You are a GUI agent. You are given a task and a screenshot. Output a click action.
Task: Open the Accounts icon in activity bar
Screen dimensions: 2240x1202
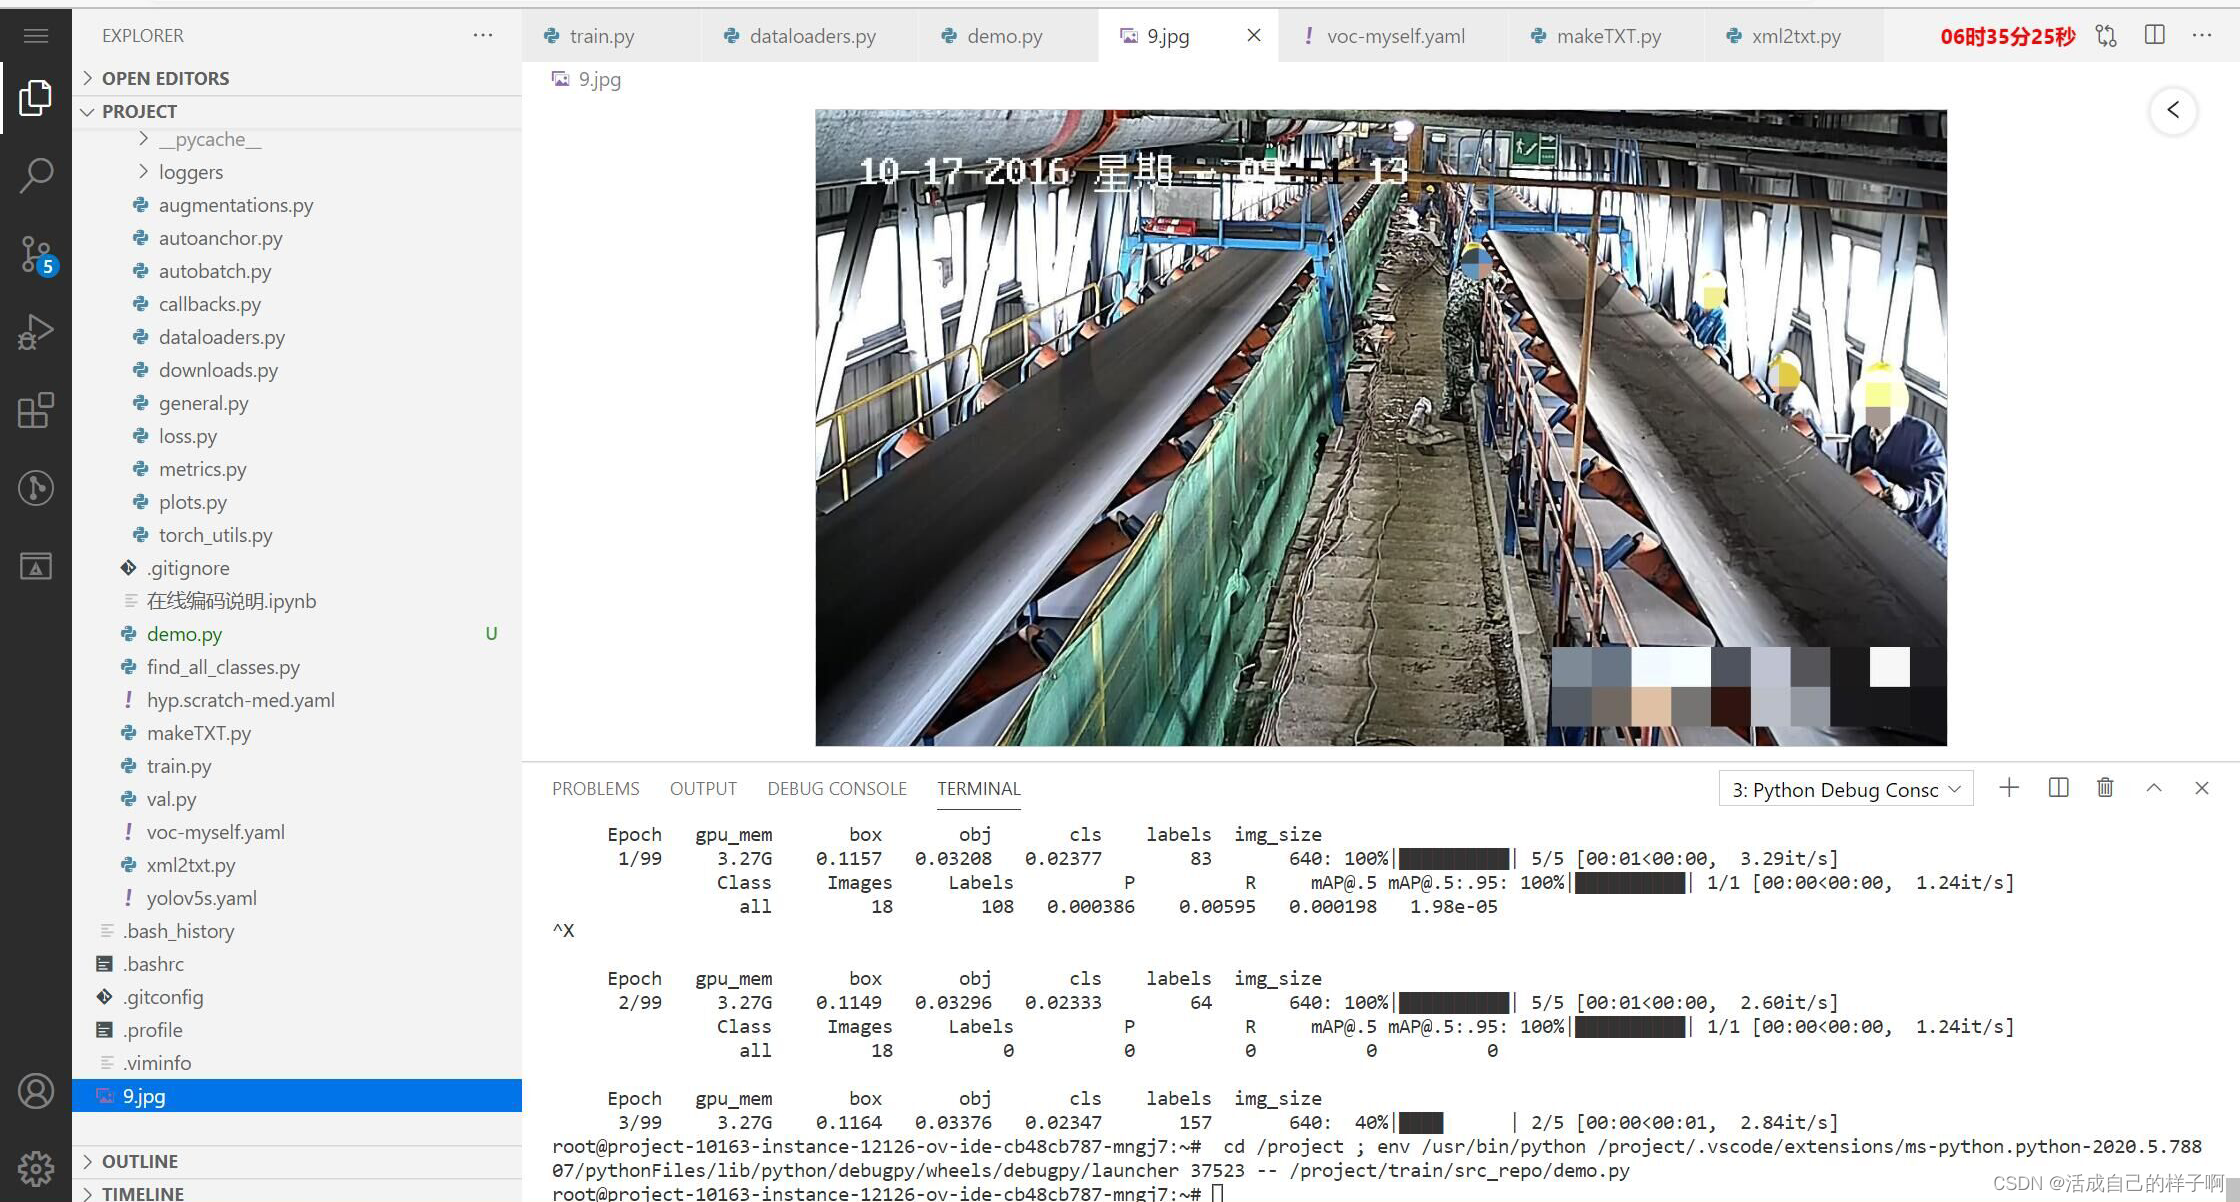pos(36,1090)
